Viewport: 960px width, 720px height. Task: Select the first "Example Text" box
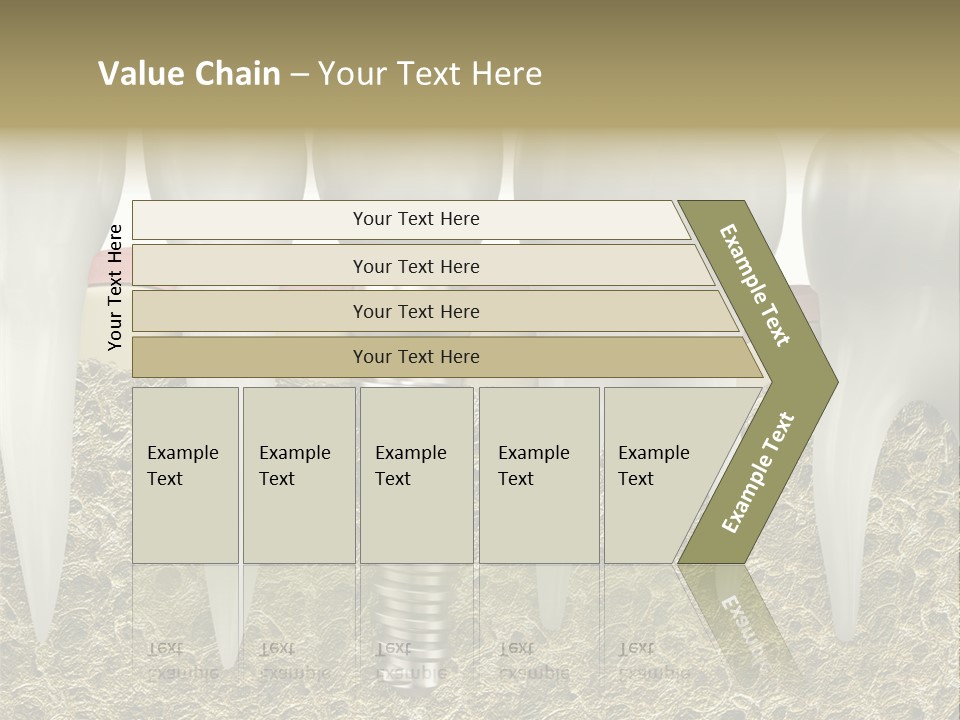point(185,475)
